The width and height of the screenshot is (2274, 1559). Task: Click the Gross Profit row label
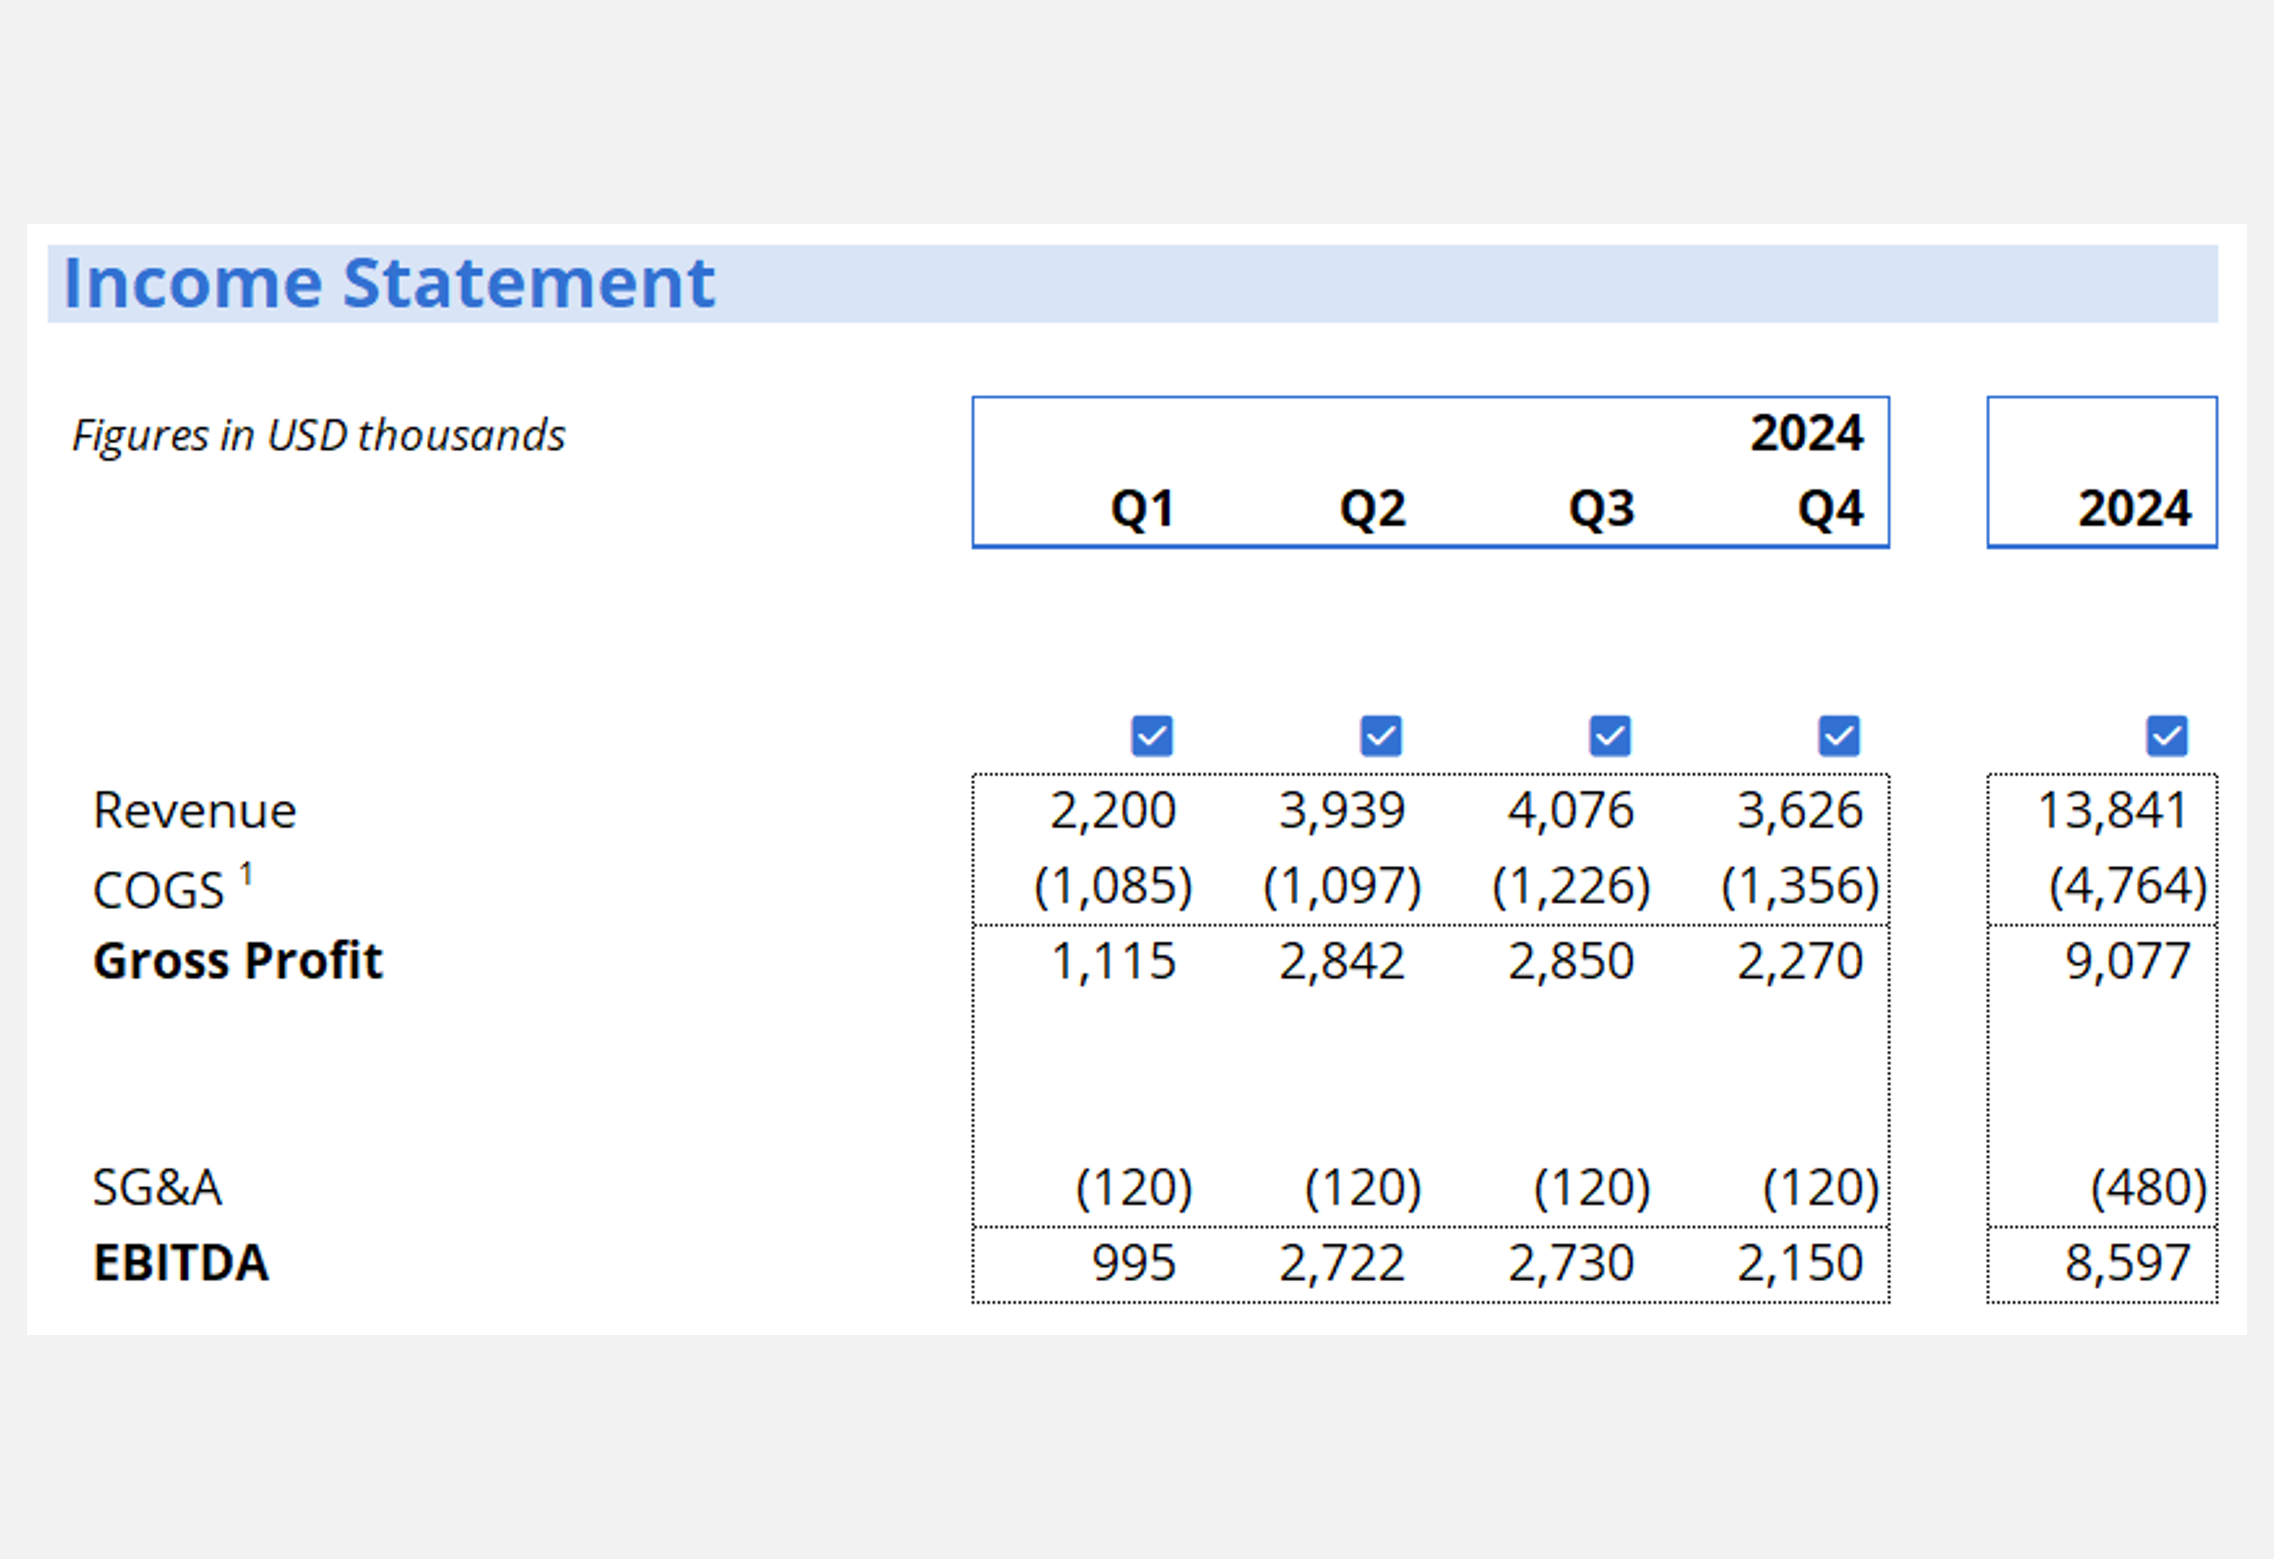click(x=237, y=961)
